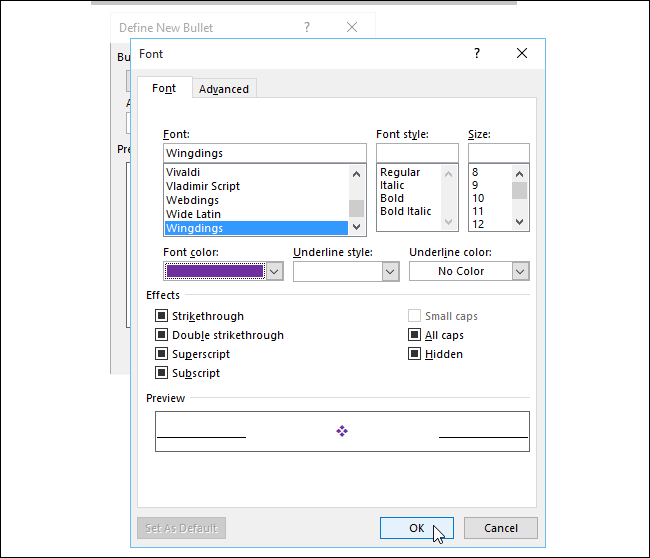Choose Regular font style
This screenshot has width=650, height=558.
400,172
